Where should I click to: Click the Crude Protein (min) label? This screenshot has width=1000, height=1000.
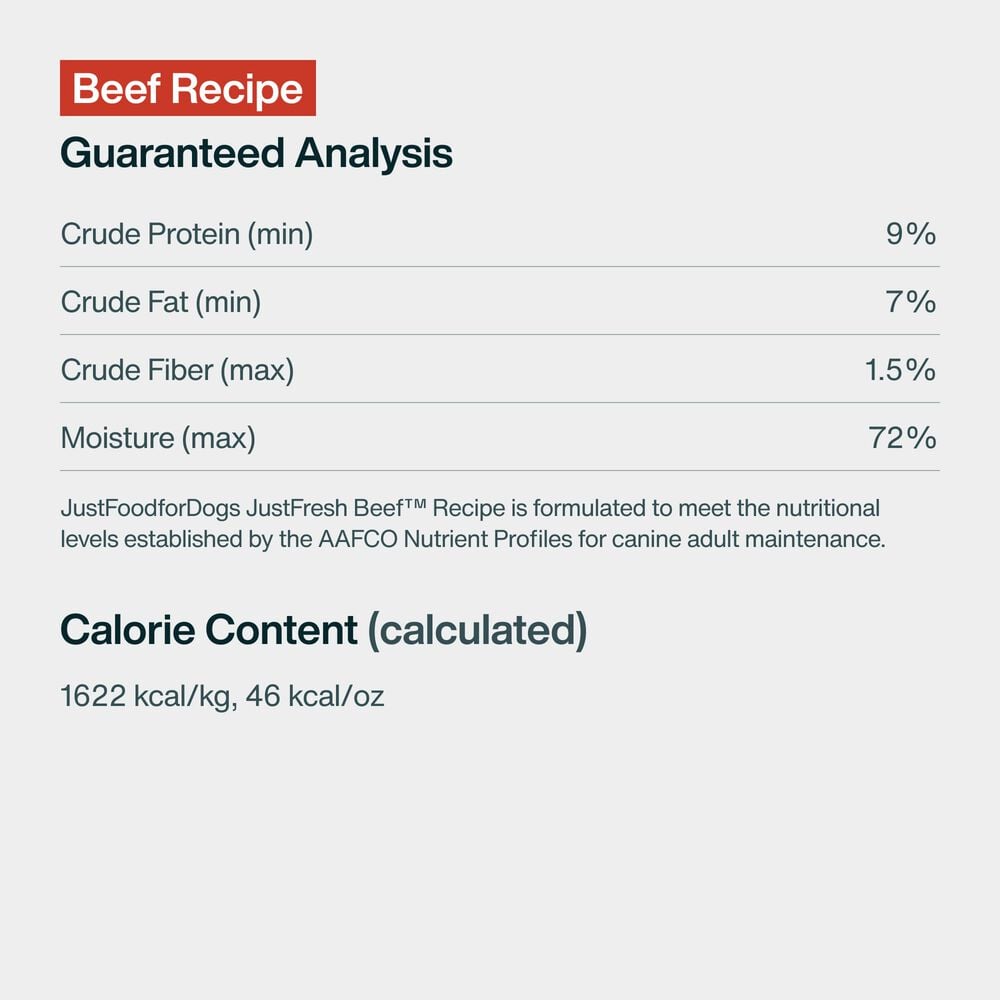[187, 234]
